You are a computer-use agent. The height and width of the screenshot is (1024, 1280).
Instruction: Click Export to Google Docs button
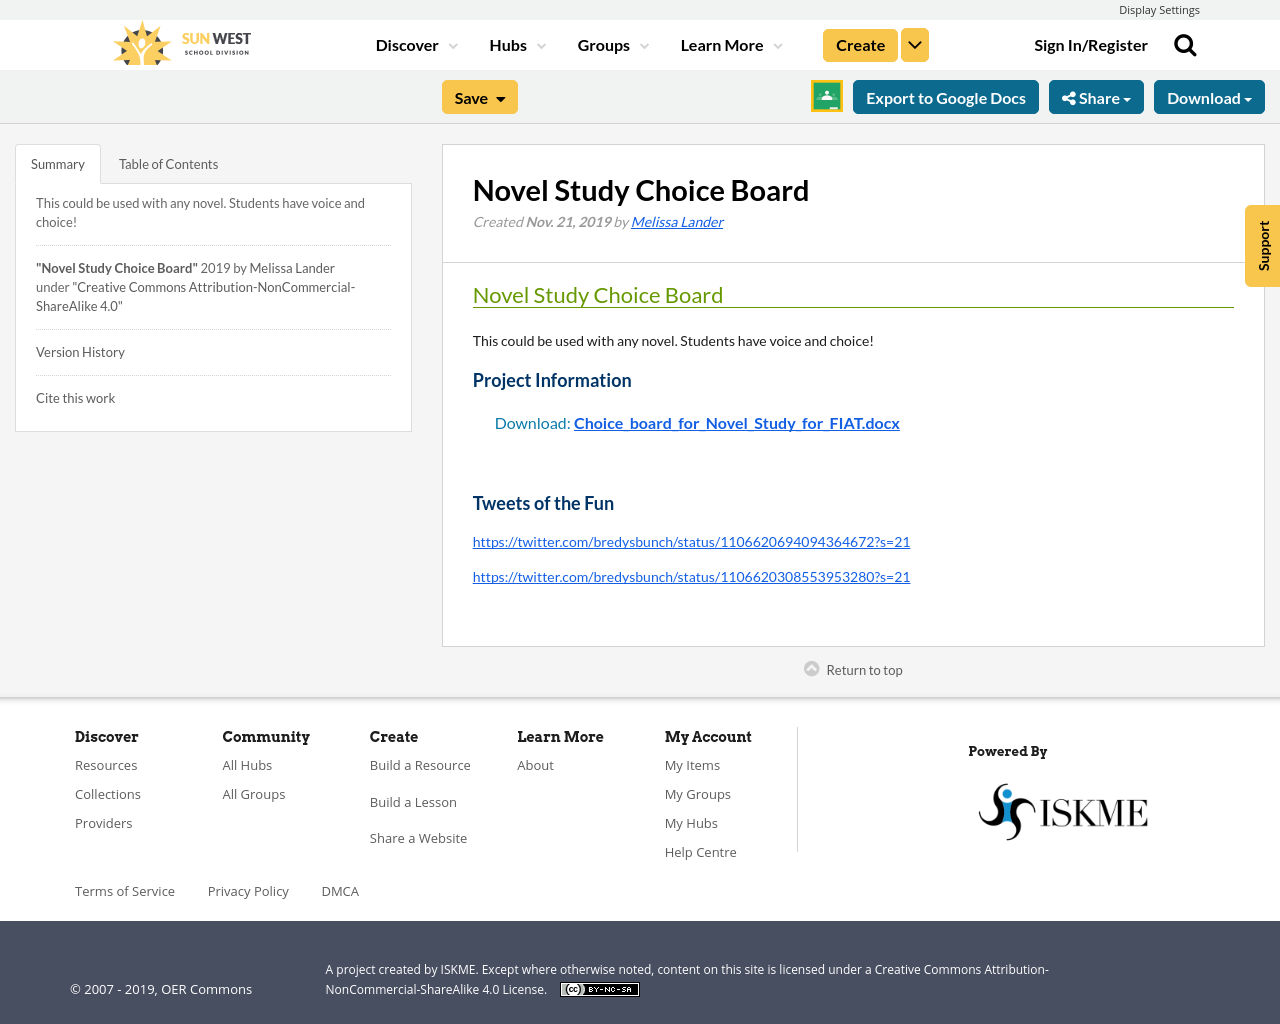pyautogui.click(x=946, y=97)
